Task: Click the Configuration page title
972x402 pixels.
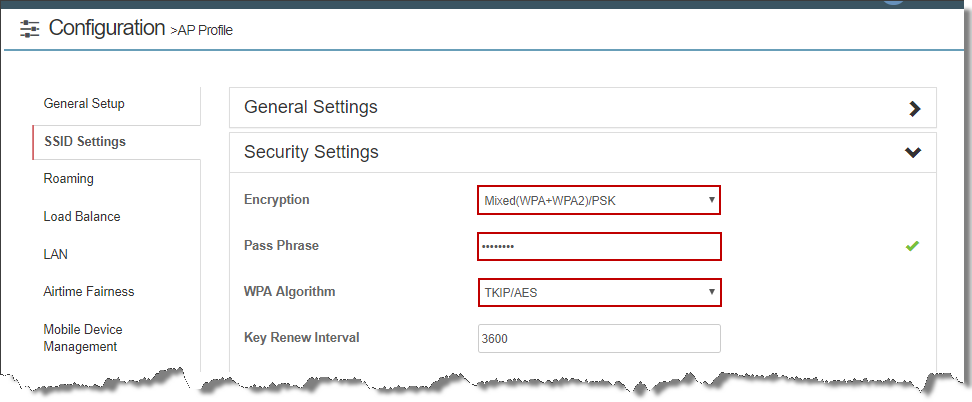Action: click(x=107, y=28)
